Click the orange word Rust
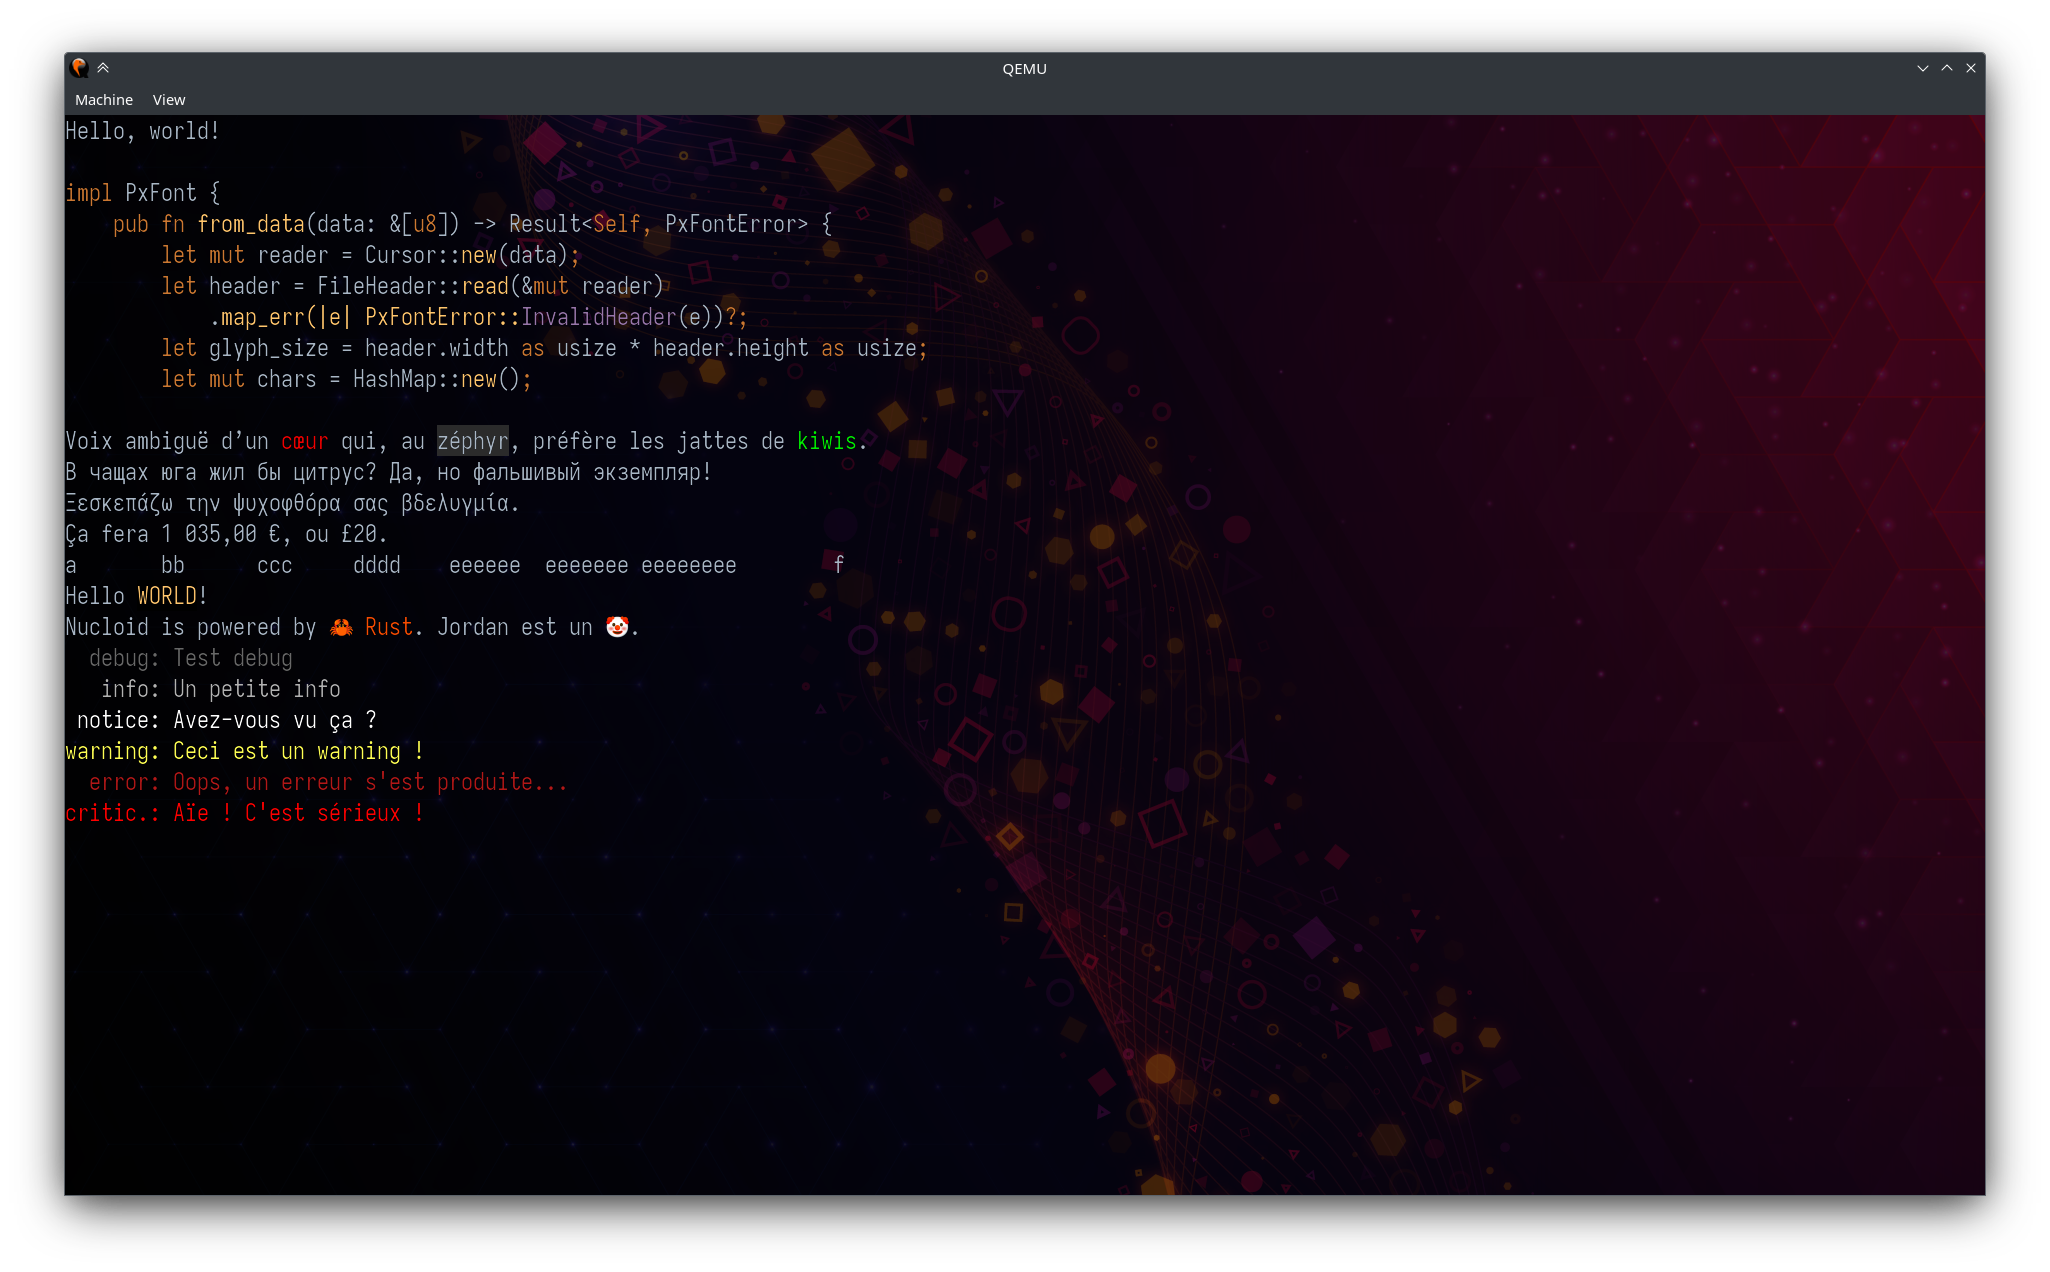The width and height of the screenshot is (2050, 1272). [388, 627]
